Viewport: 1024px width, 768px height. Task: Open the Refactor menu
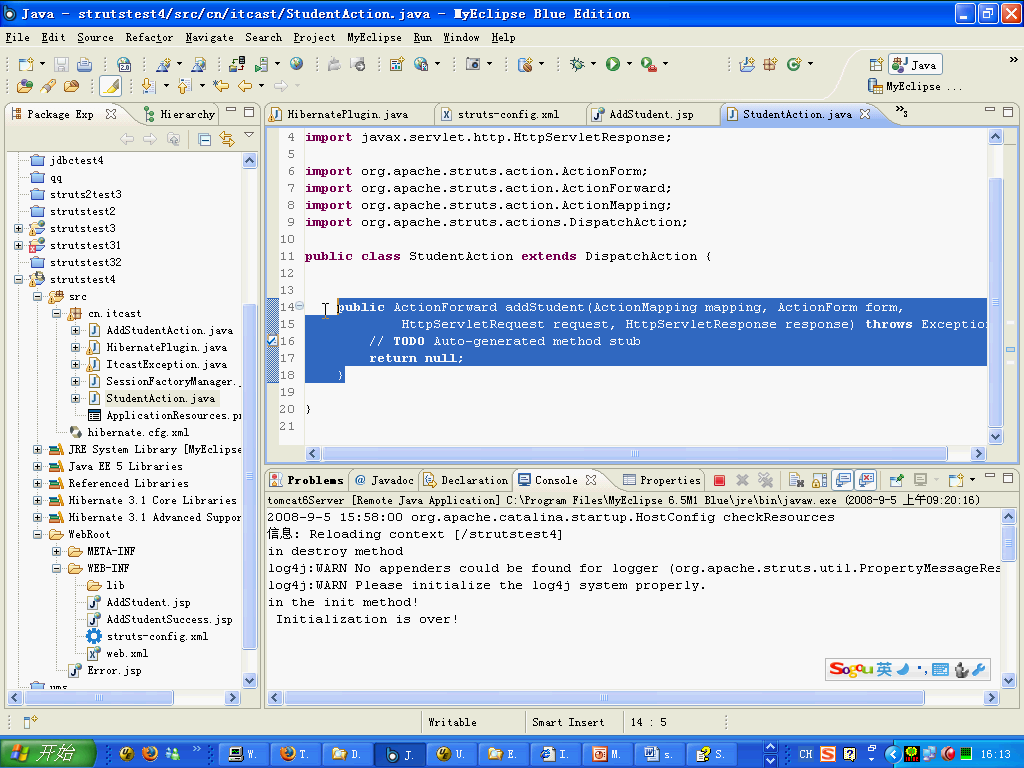(x=149, y=37)
